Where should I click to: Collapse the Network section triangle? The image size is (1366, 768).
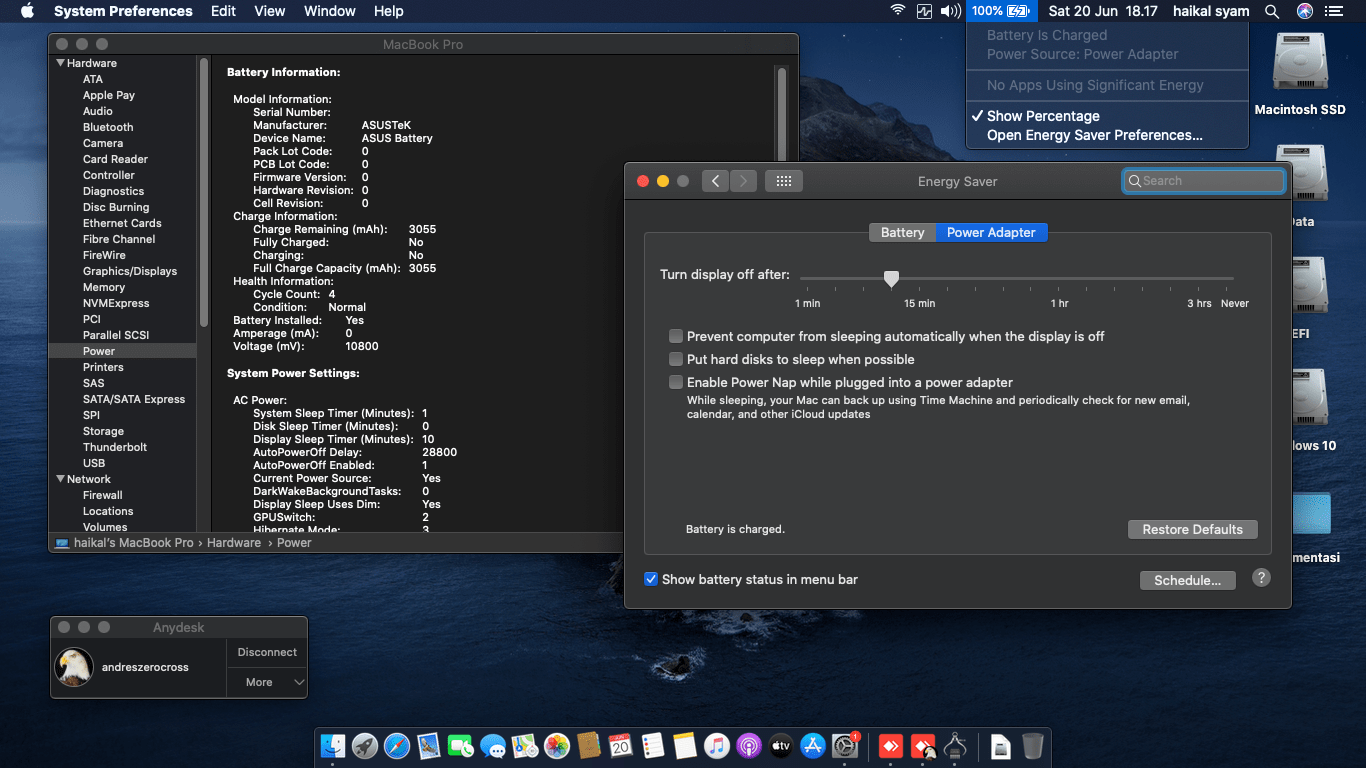[x=60, y=479]
